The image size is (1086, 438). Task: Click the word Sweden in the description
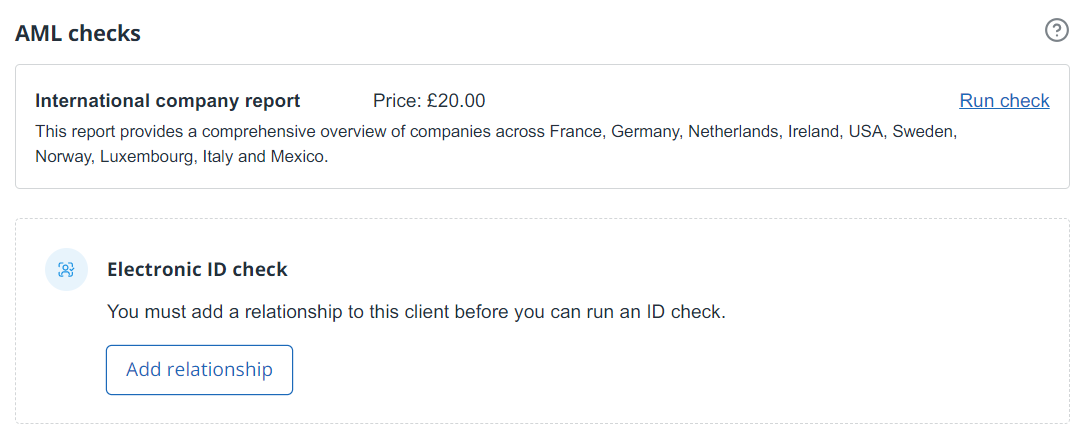[x=925, y=132]
